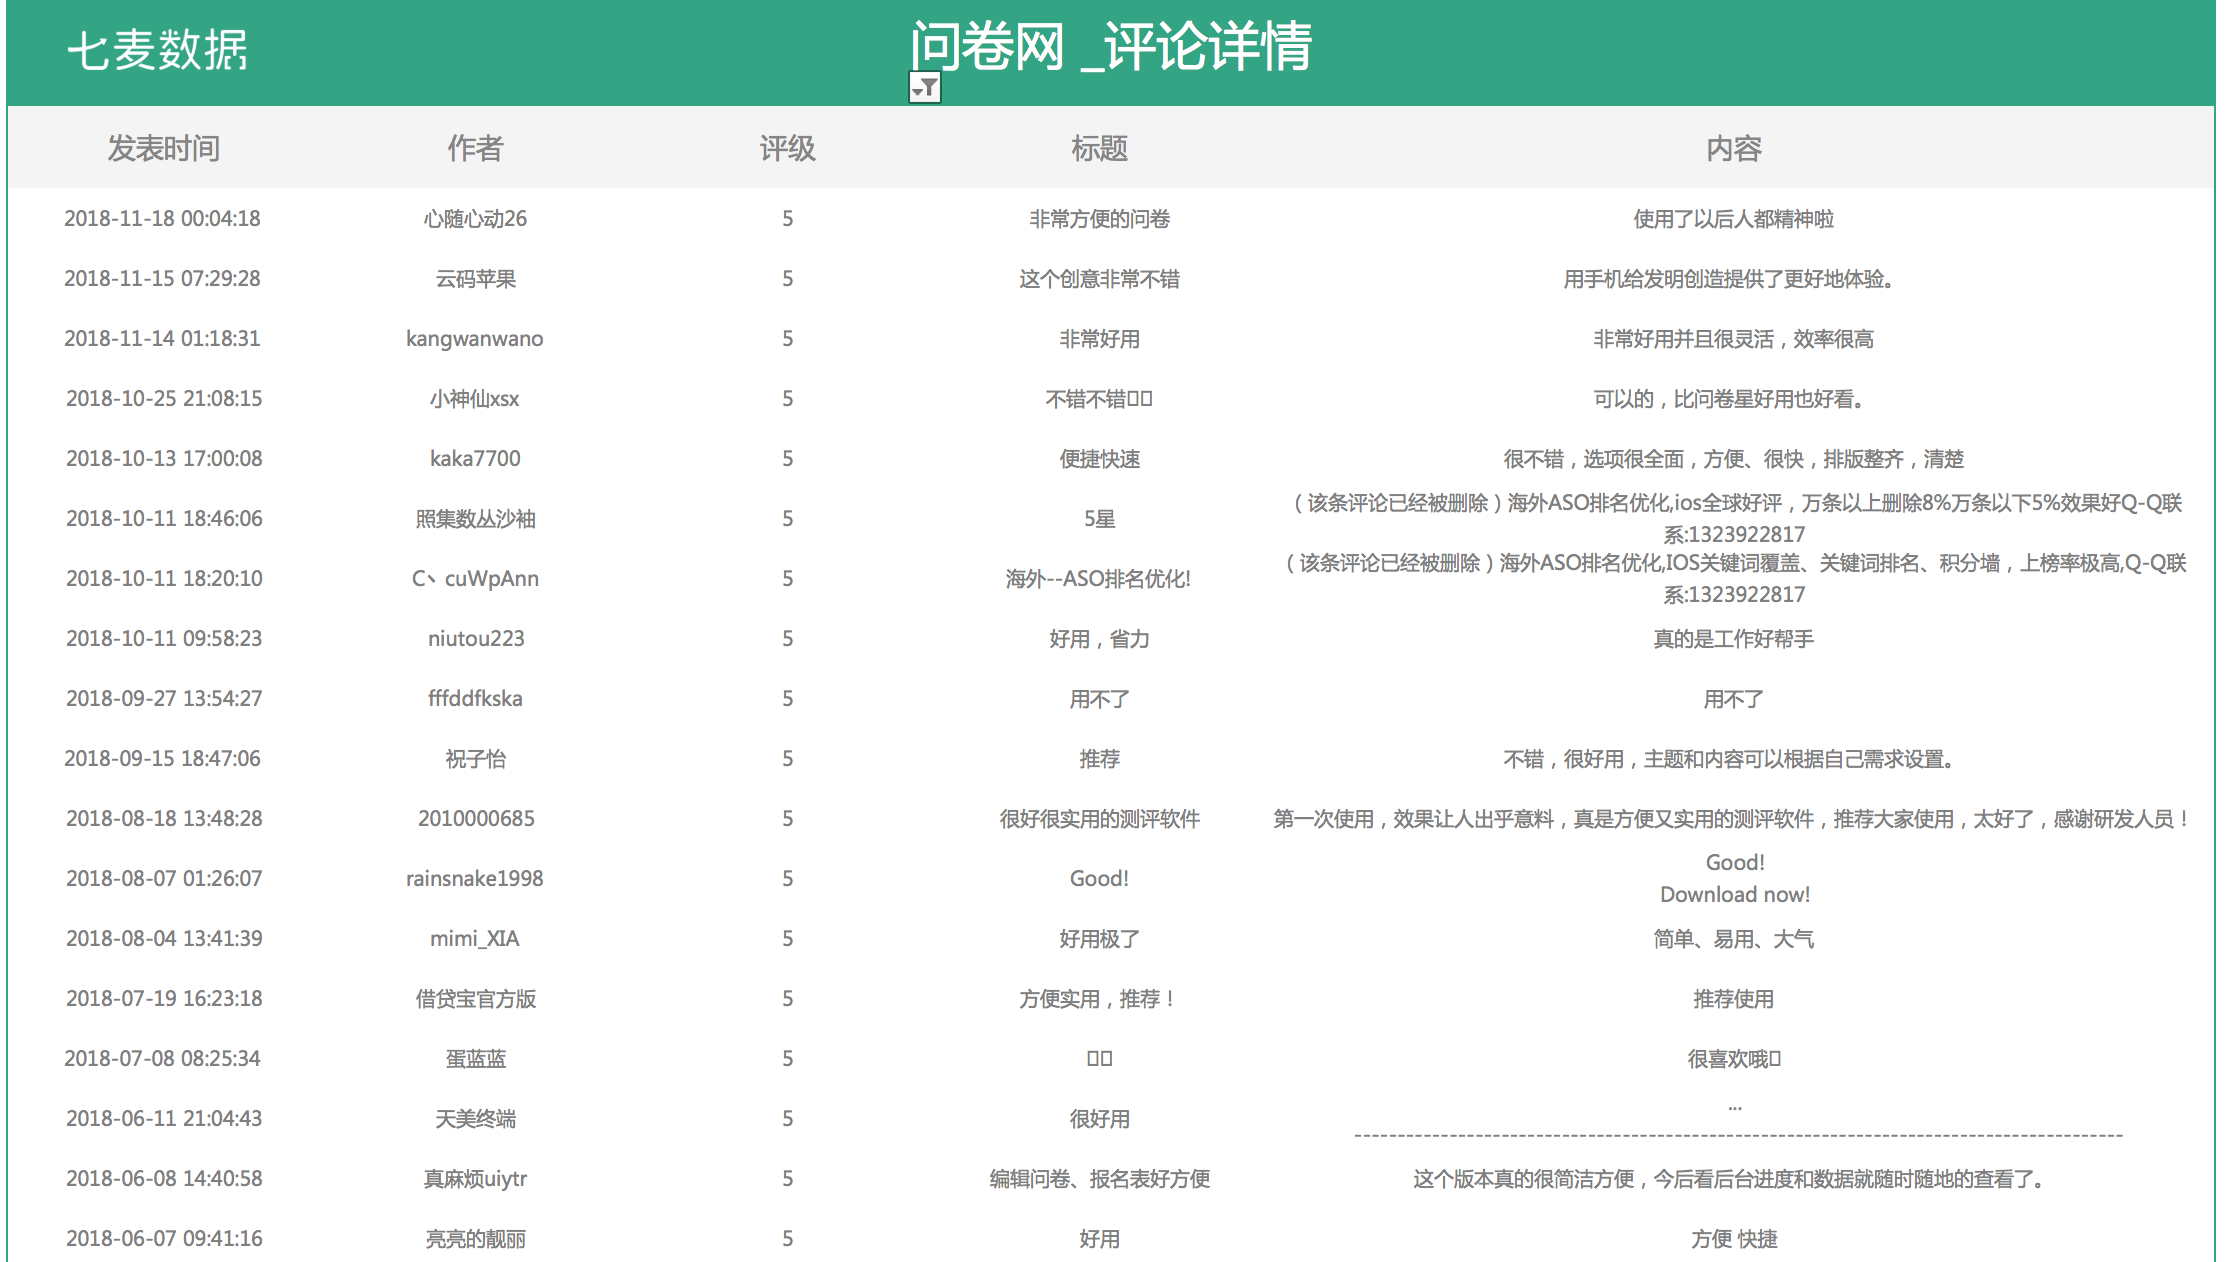Click content 真的是工作好帮手

[1734, 639]
